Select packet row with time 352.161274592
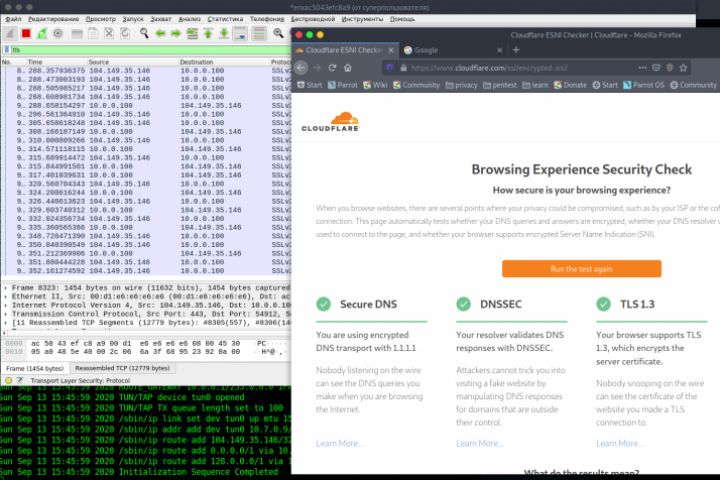720x480 pixels. (x=146, y=271)
